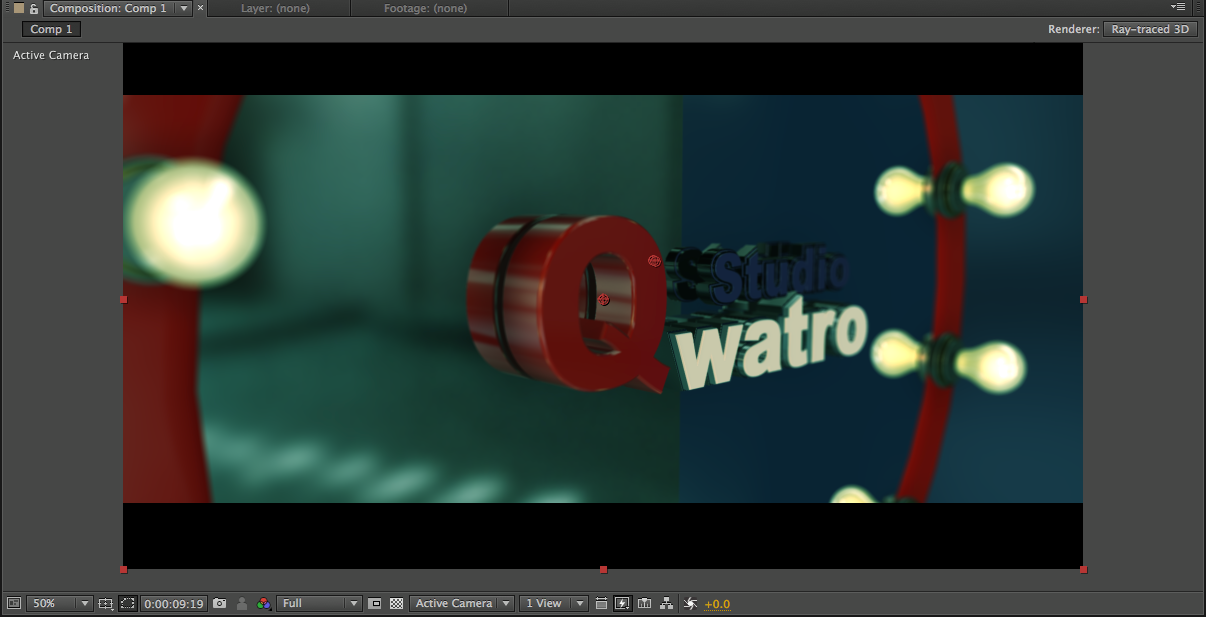This screenshot has height=617, width=1206.
Task: Open the Ray-traced 3D renderer options
Action: tap(1151, 29)
